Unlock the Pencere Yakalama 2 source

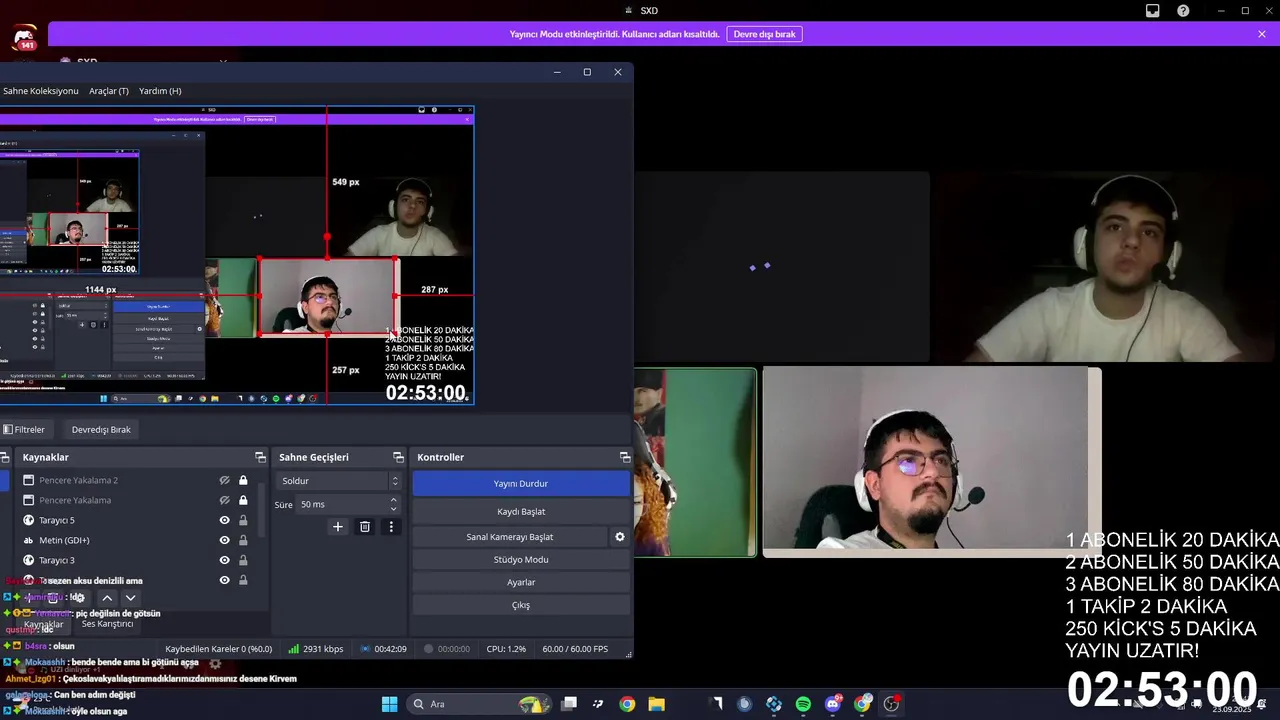tap(243, 480)
